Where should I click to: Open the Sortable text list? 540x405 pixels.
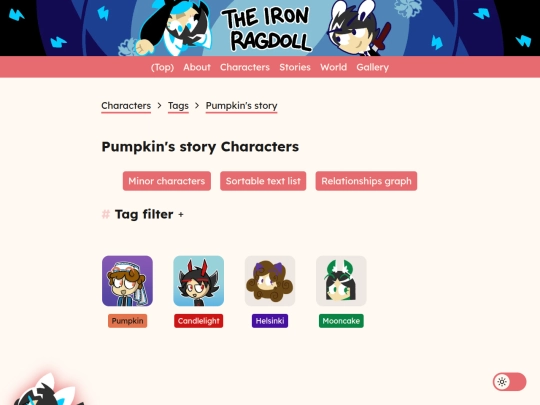coord(263,181)
